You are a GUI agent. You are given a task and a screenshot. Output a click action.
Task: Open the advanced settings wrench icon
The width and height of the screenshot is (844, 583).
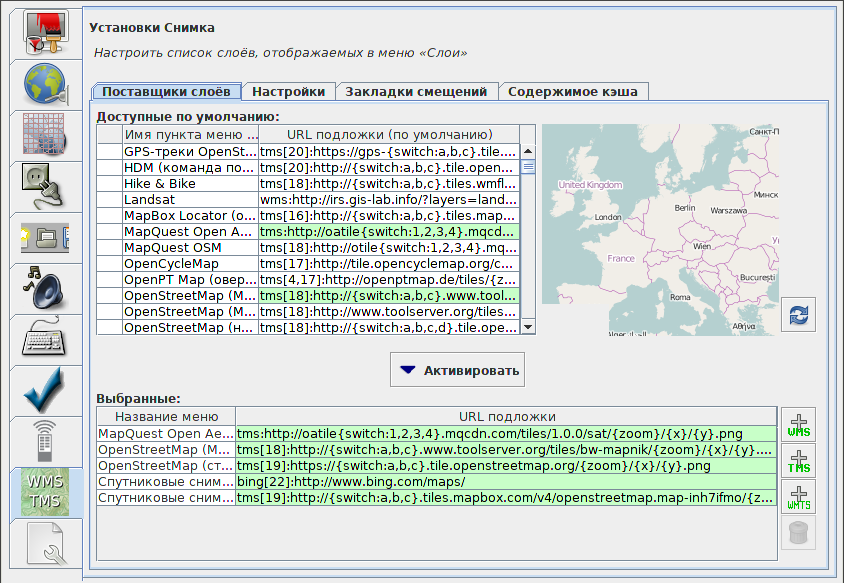click(46, 544)
